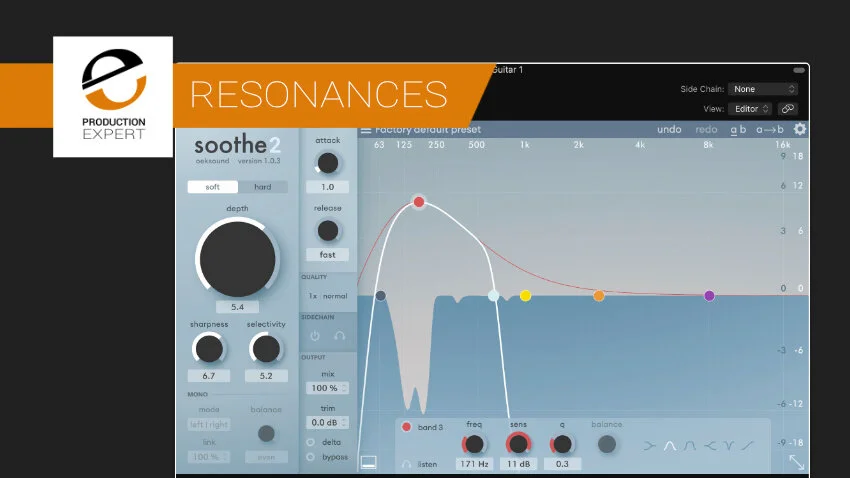Click the mono balance knob
The image size is (850, 478).
tap(266, 433)
